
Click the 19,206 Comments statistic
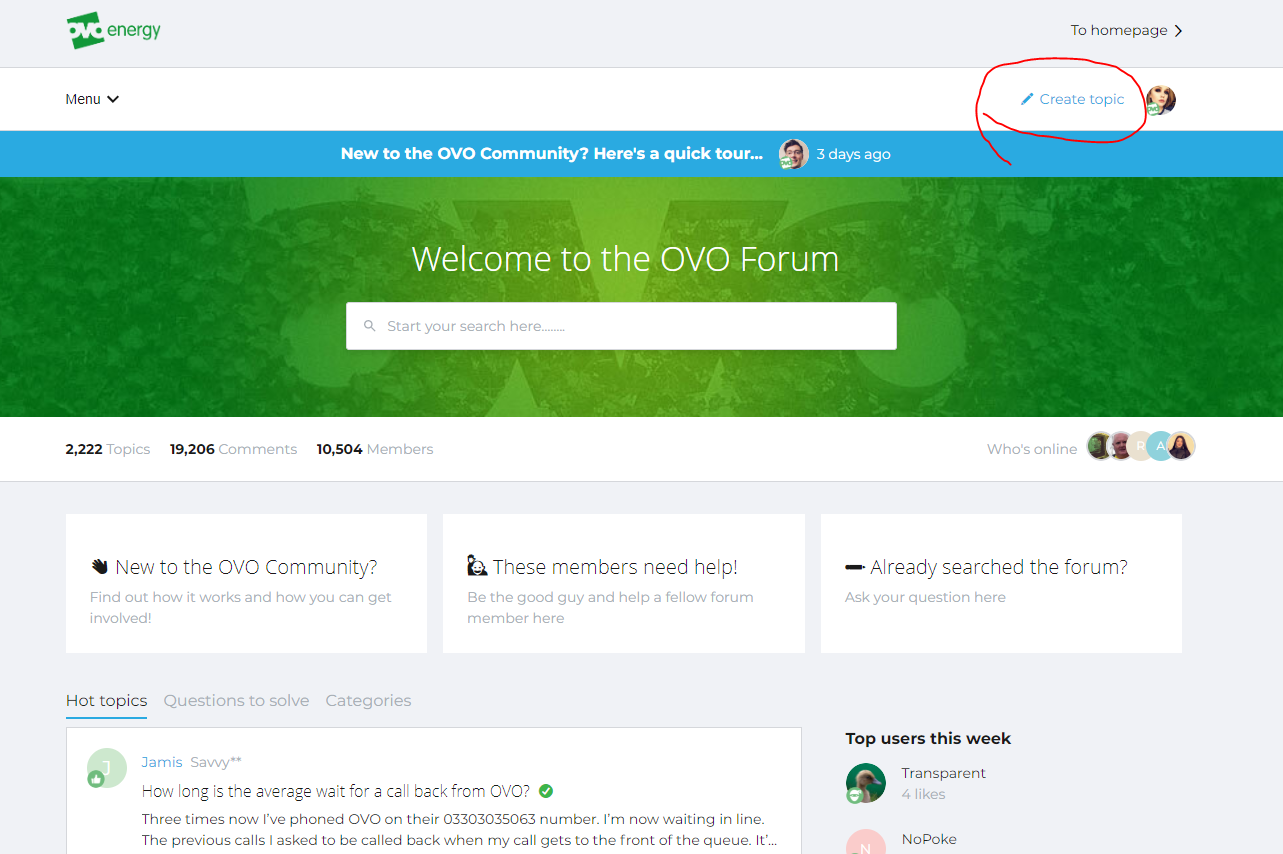point(233,449)
